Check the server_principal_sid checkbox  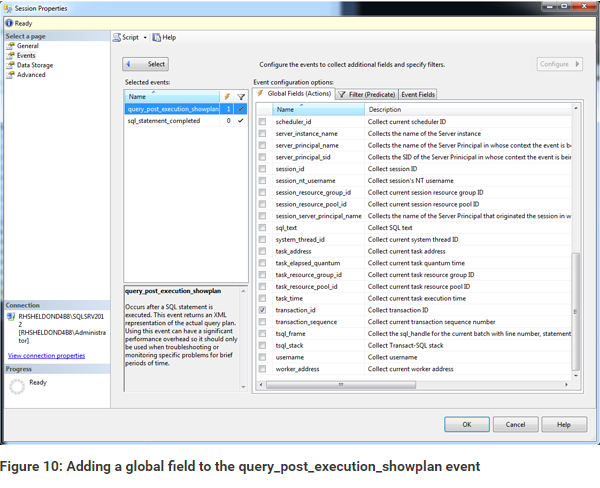click(x=262, y=157)
